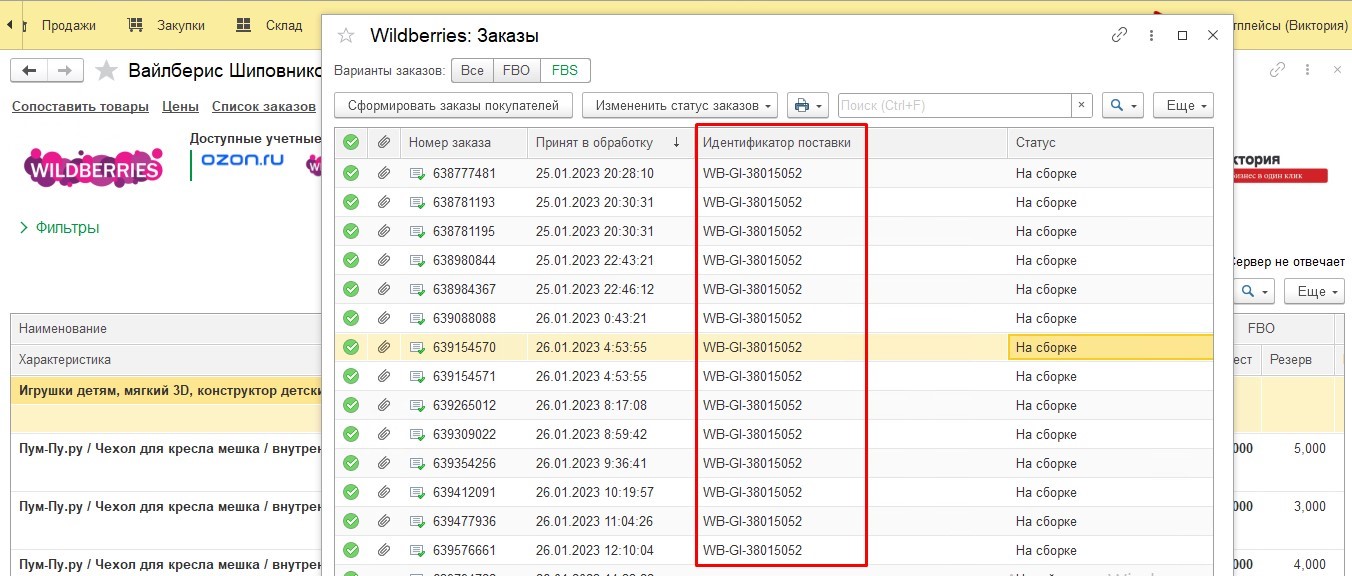Viewport: 1352px width, 576px height.
Task: Open the Сопоставить товары link
Action: [80, 106]
